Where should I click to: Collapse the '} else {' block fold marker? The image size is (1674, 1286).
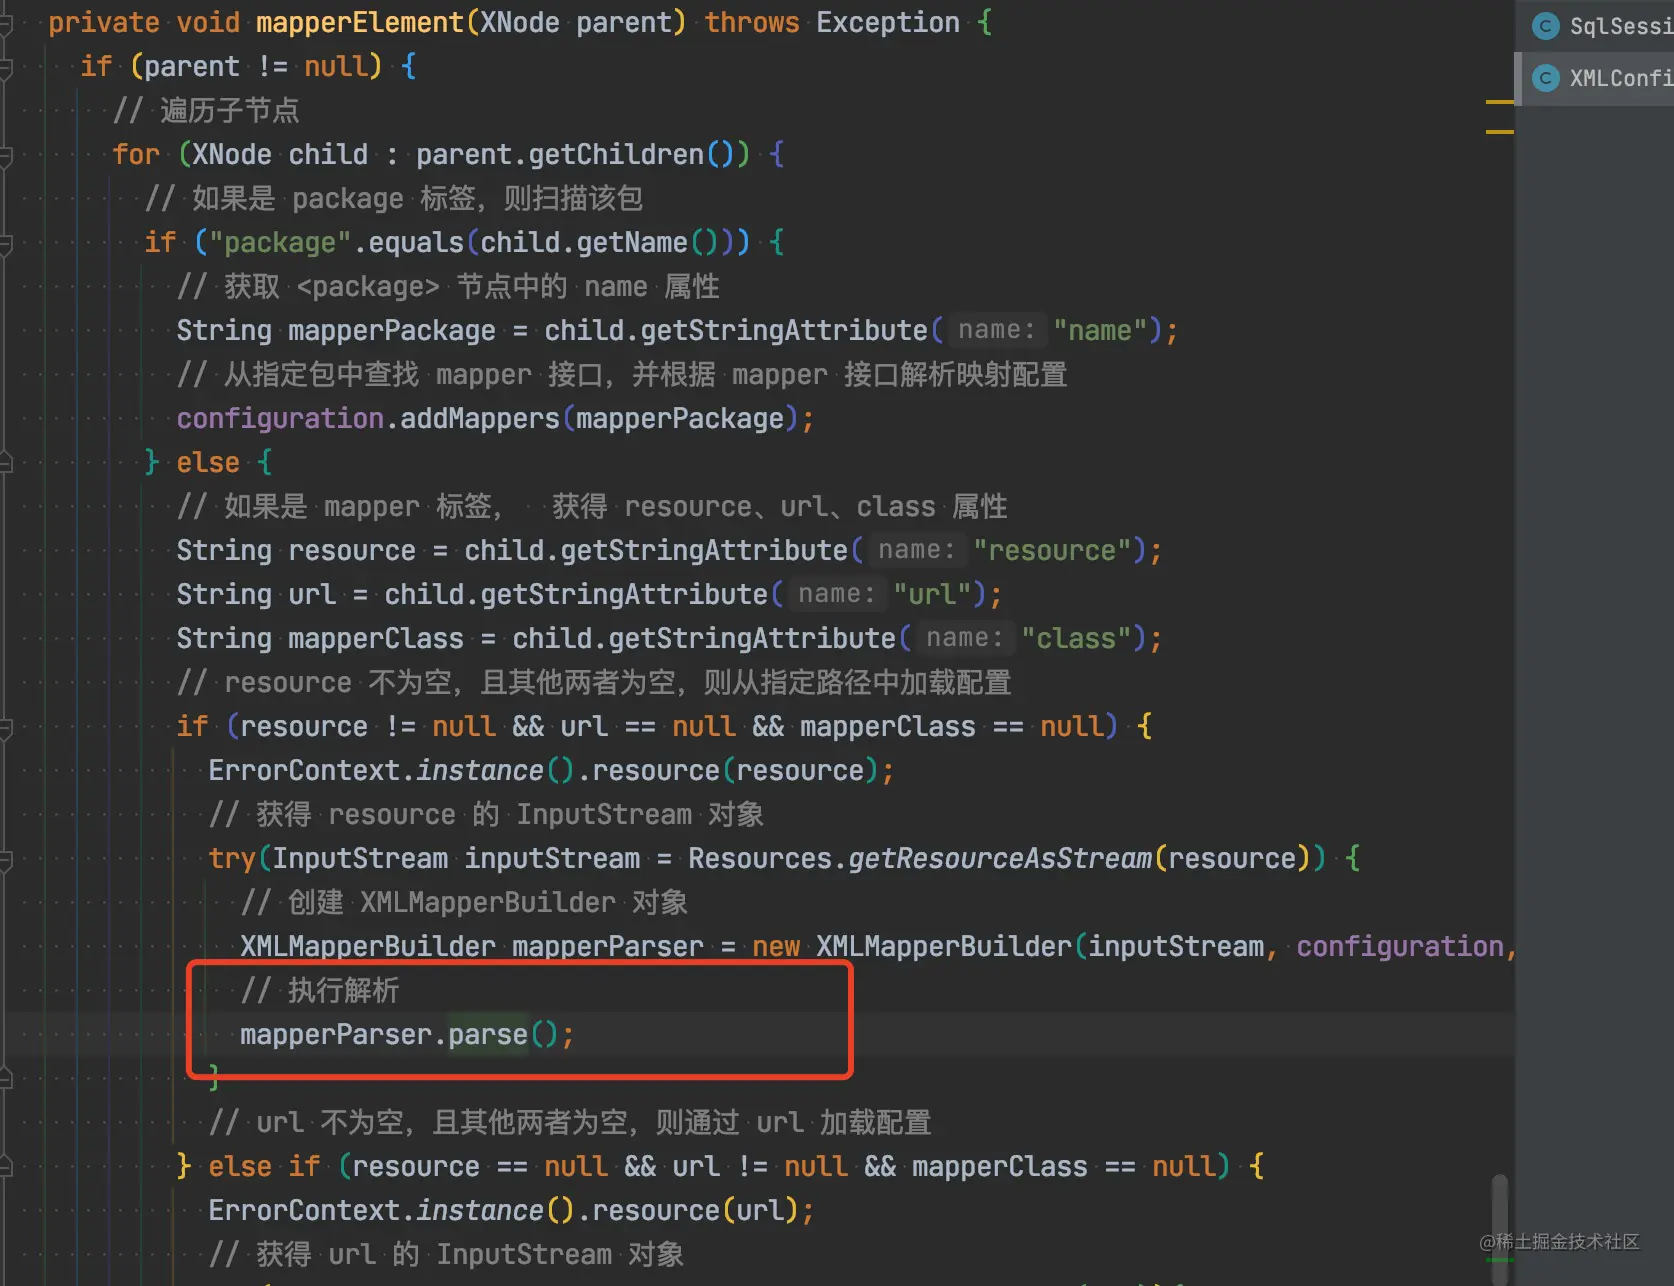[5, 462]
